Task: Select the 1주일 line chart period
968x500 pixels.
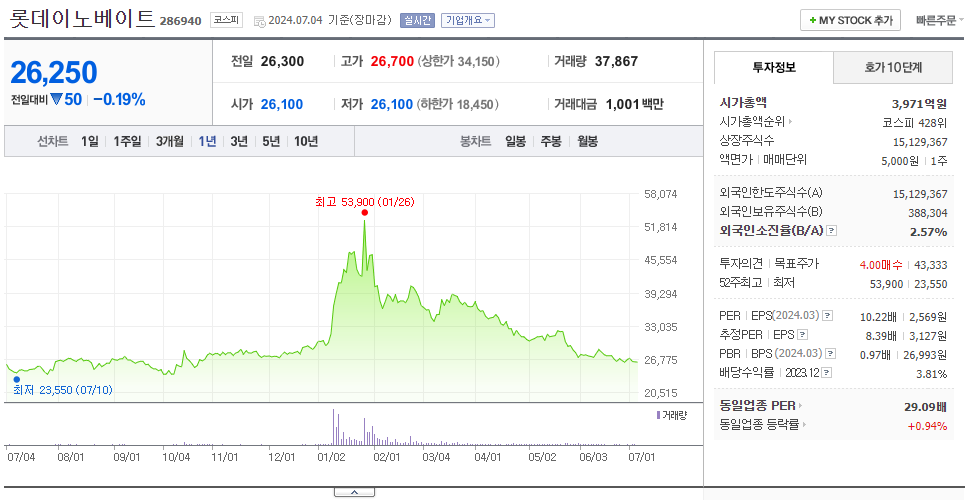Action: pyautogui.click(x=127, y=141)
